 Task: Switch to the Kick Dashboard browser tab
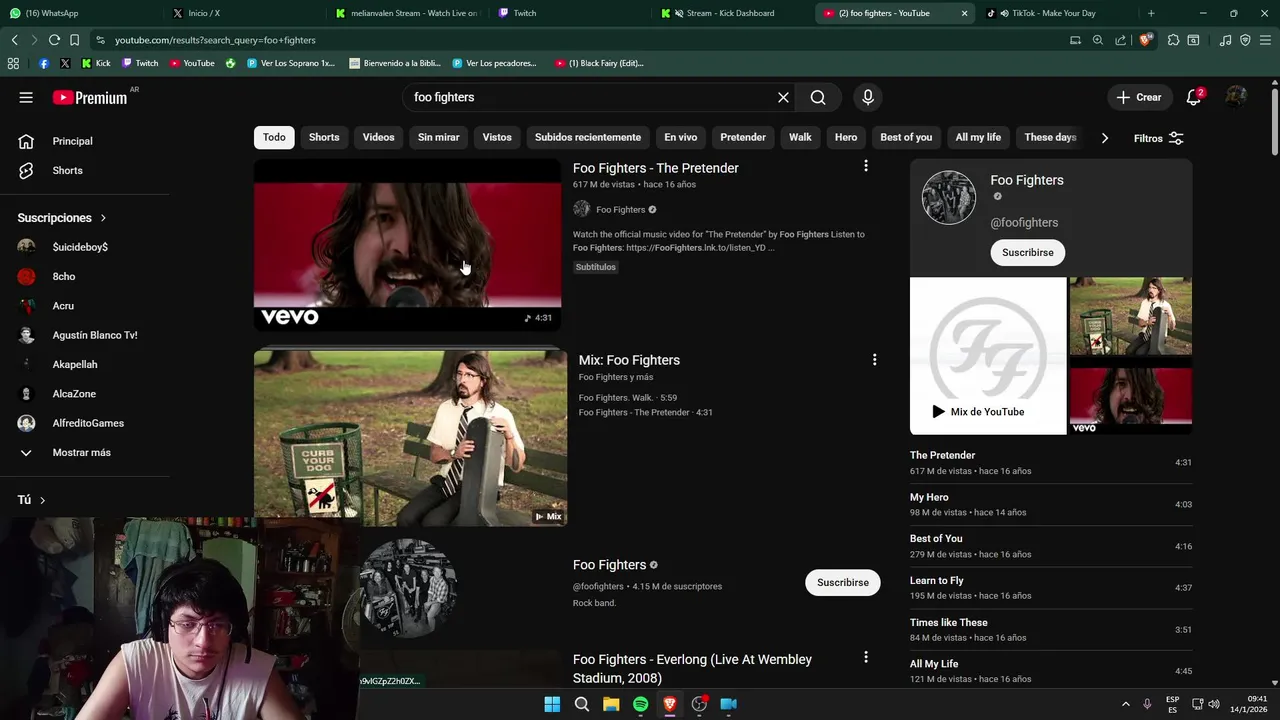click(x=732, y=13)
